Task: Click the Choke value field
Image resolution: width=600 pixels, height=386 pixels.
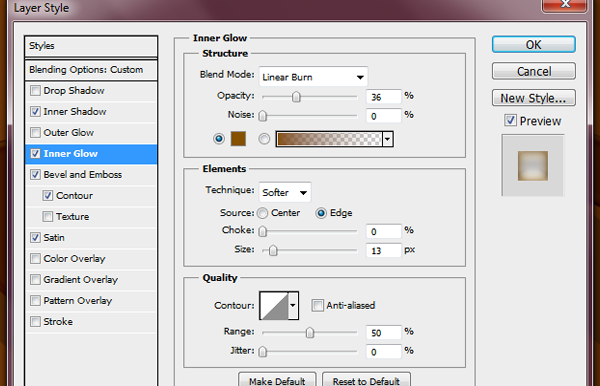Action: coord(383,231)
